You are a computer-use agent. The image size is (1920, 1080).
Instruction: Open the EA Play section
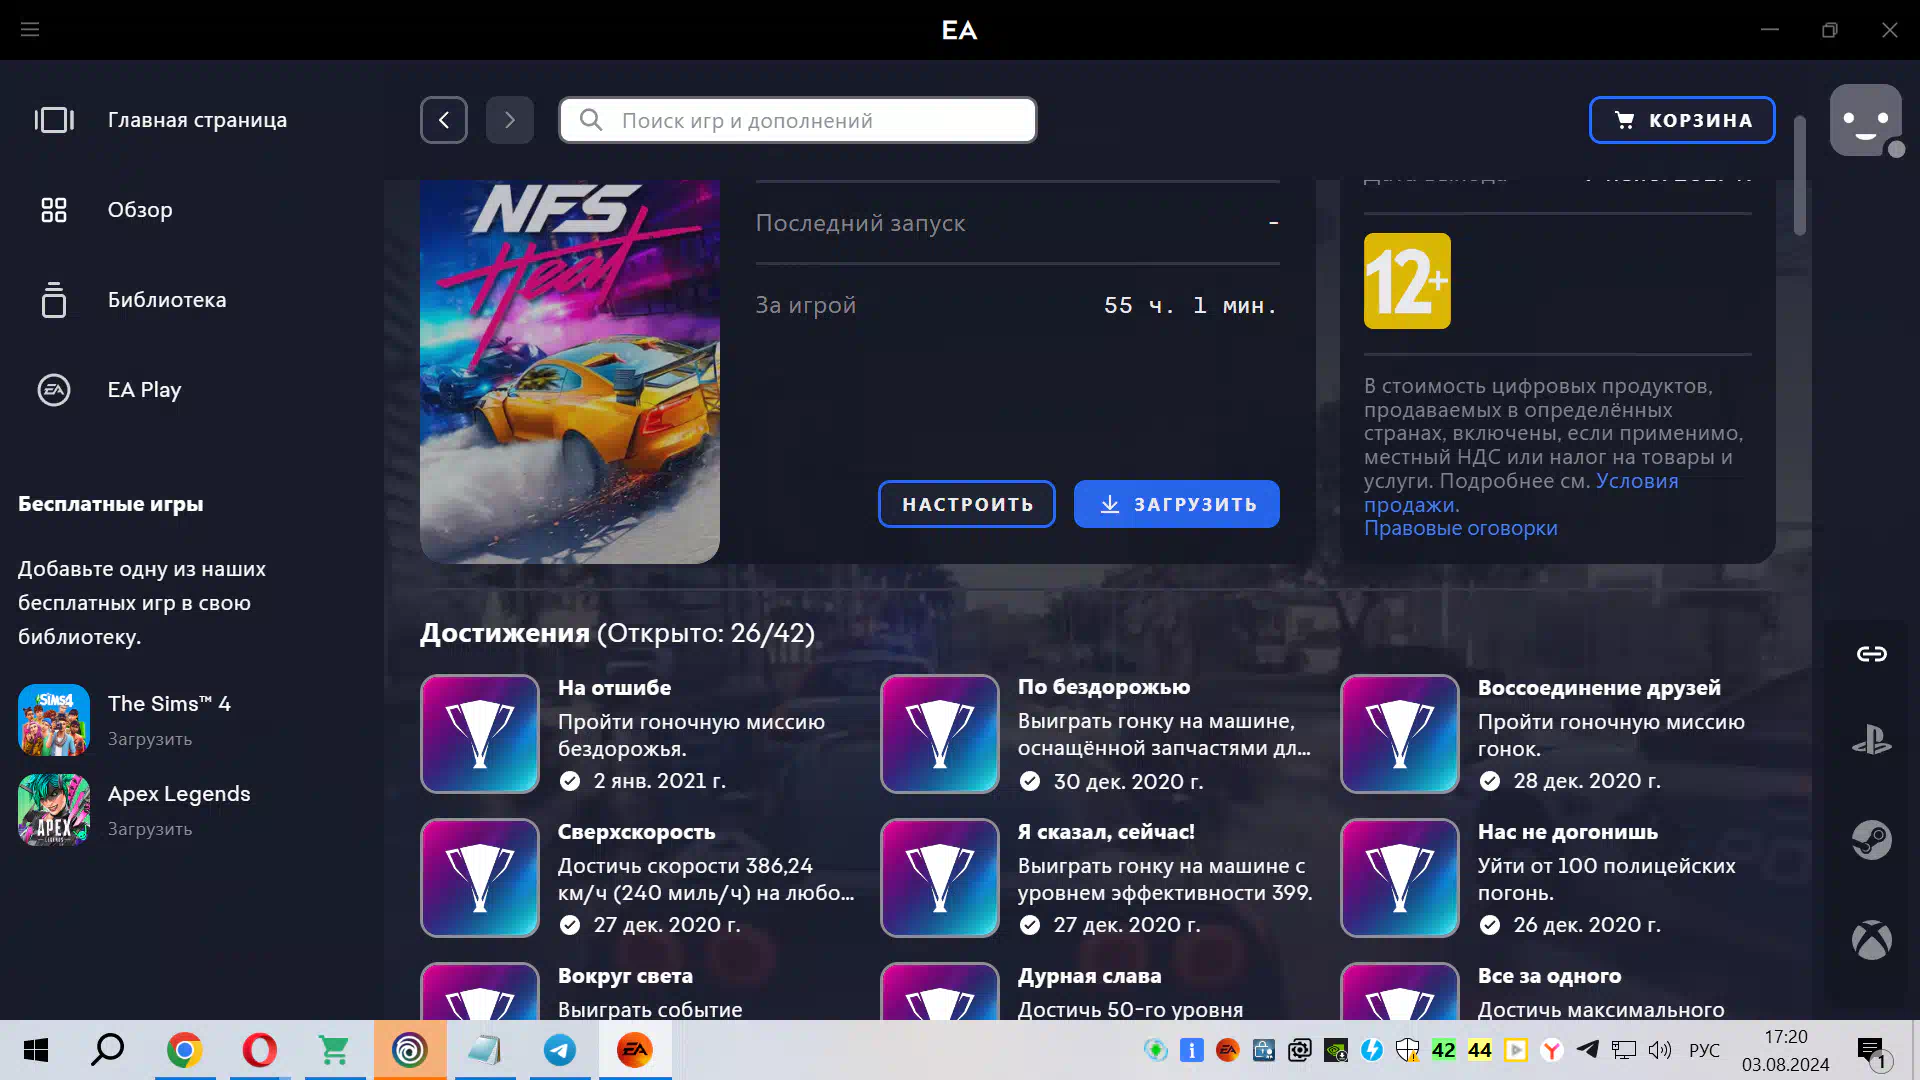coord(144,390)
